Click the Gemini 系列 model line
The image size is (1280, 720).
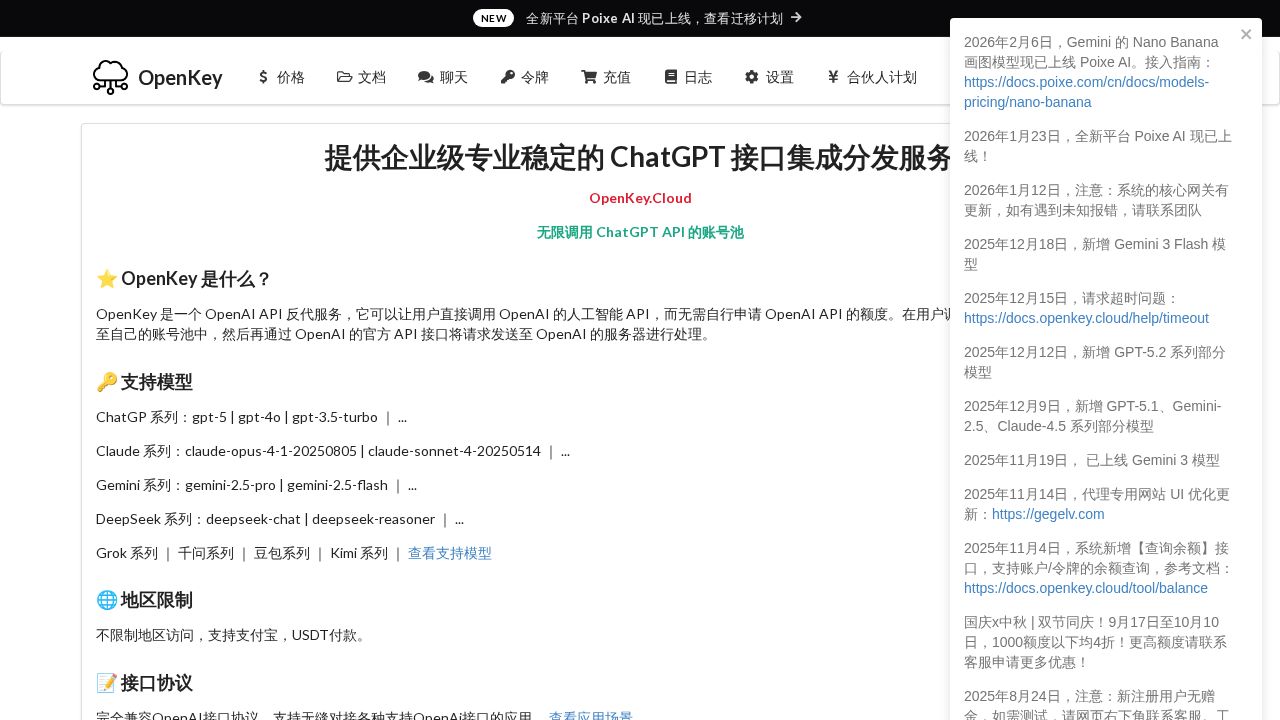[256, 485]
